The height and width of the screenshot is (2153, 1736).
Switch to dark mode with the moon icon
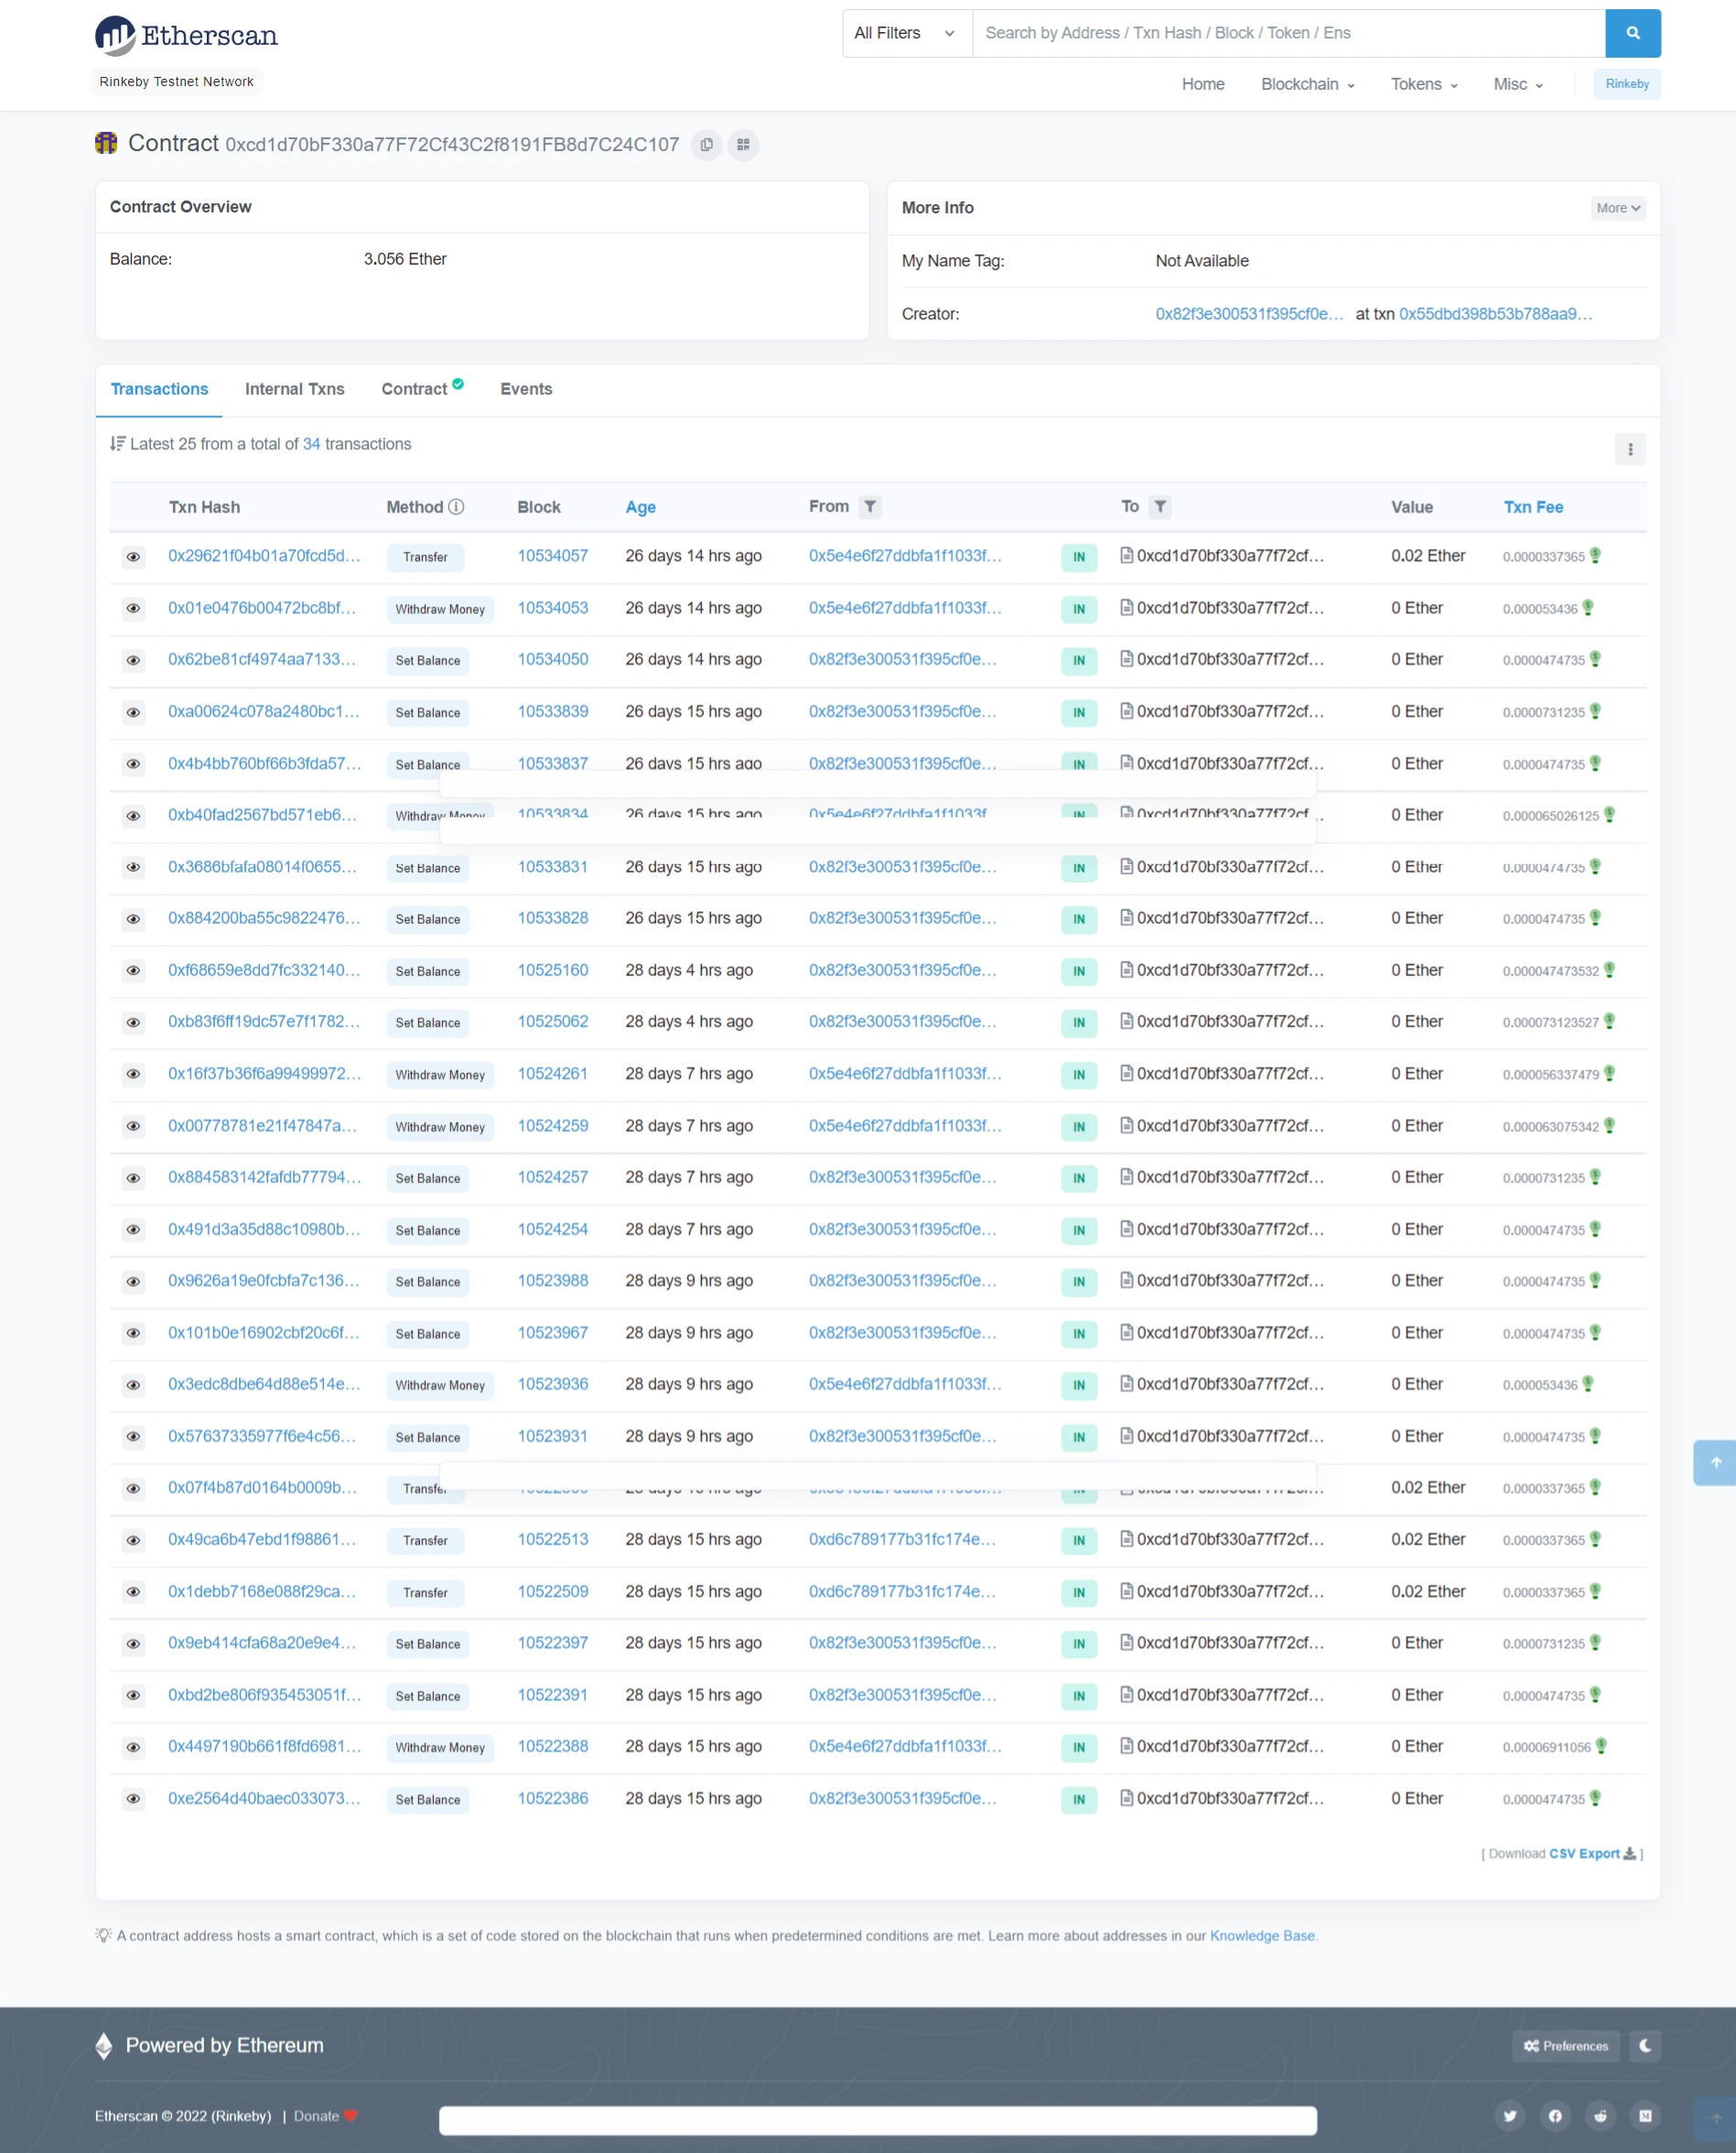1645,2045
